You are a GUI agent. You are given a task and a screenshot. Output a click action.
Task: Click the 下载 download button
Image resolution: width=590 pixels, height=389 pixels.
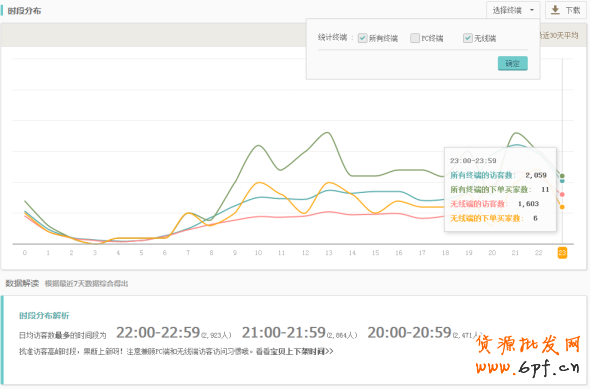click(566, 10)
